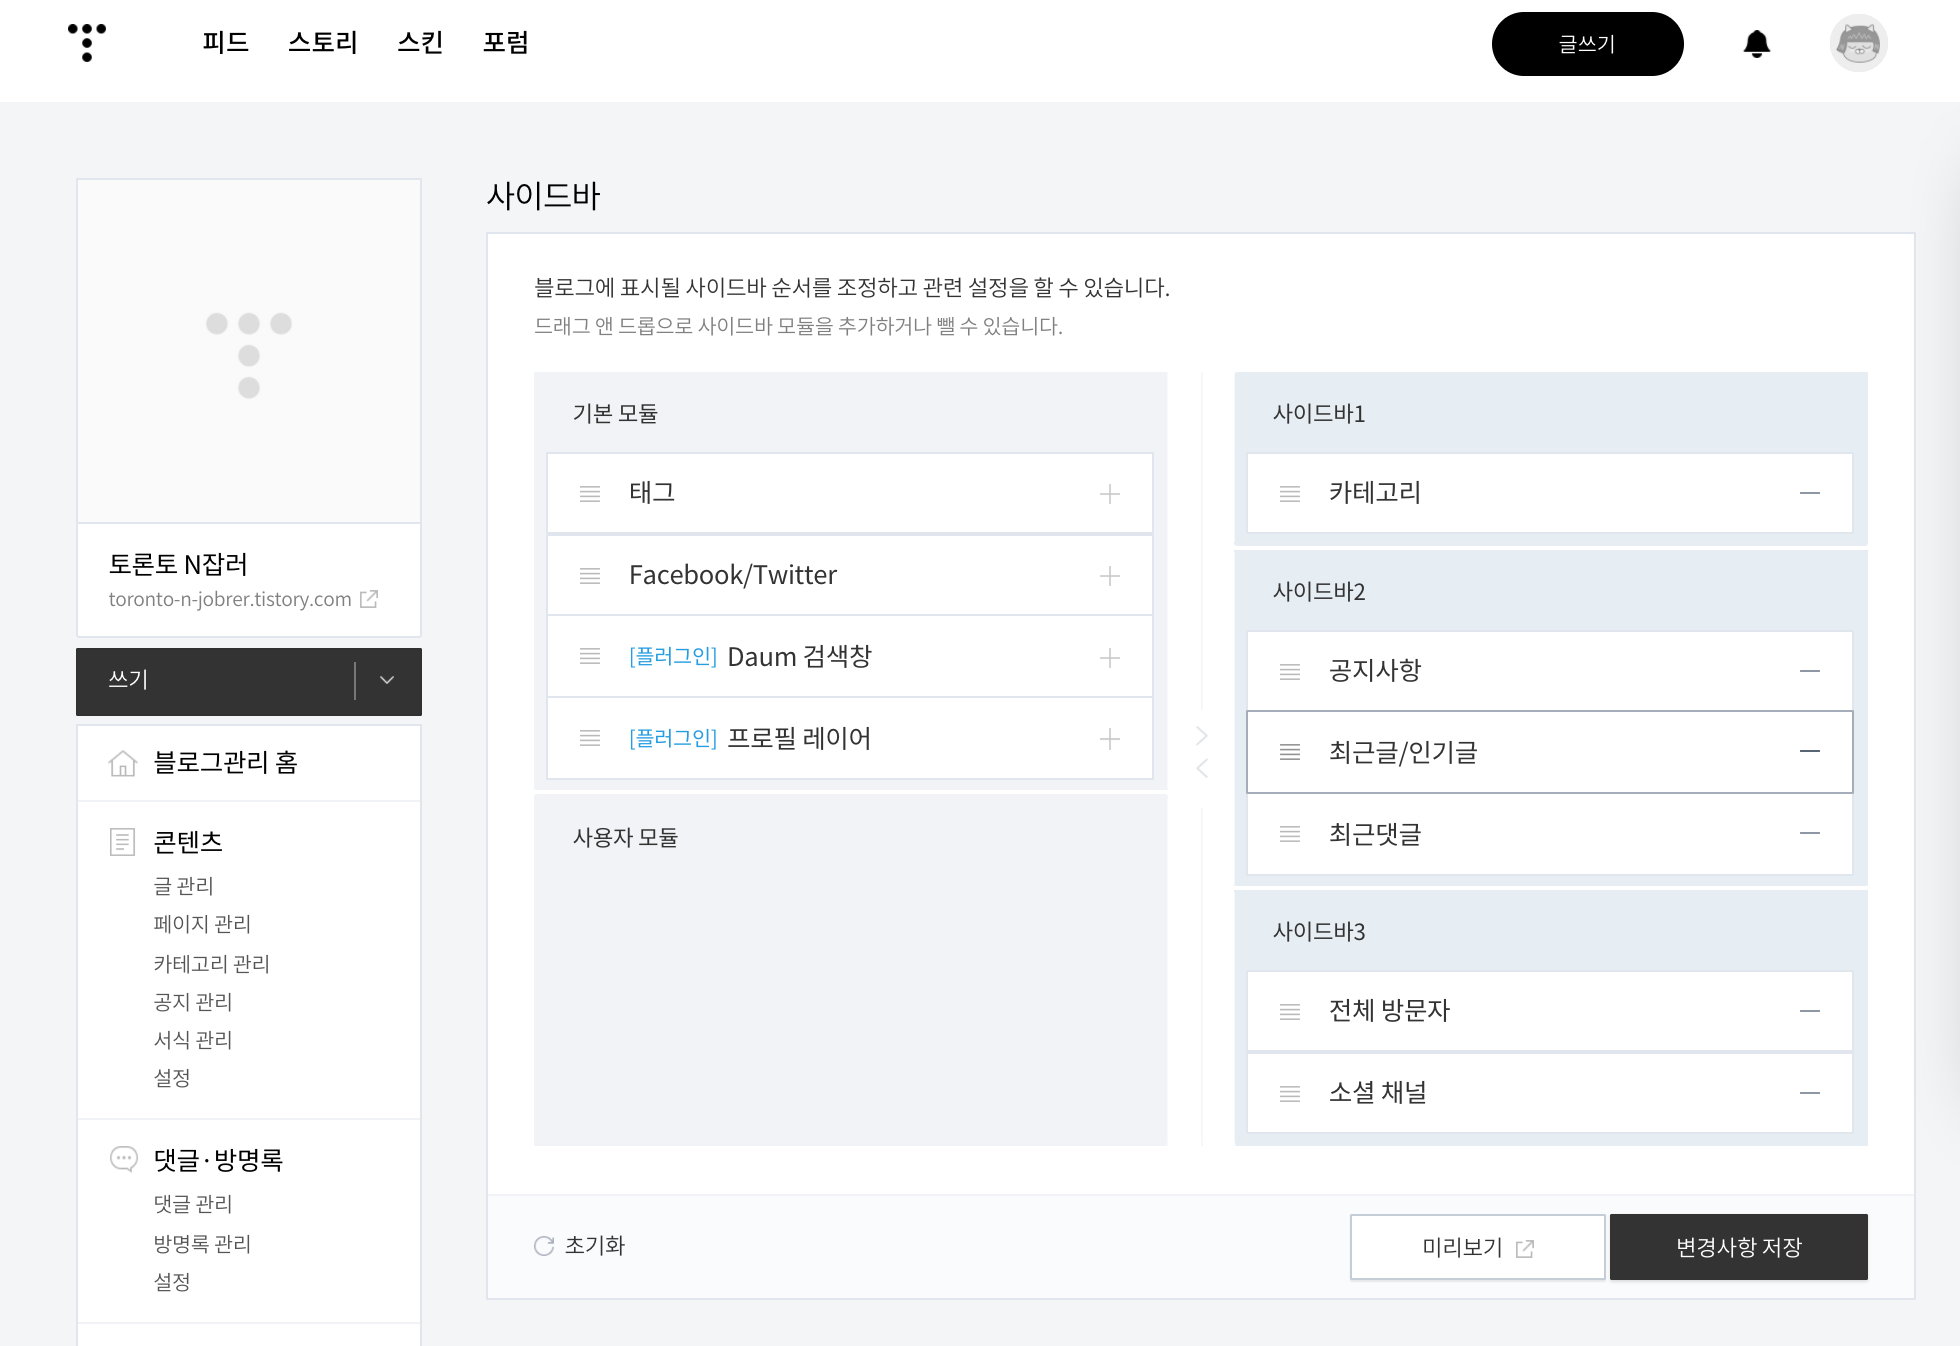Remove 소셜 채널 module with minus icon

click(1809, 1093)
